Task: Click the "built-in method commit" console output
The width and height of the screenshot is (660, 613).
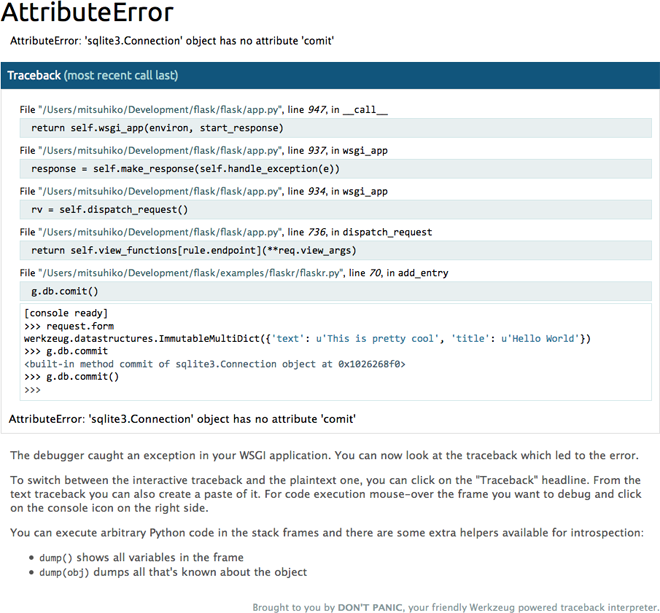Action: click(x=214, y=365)
